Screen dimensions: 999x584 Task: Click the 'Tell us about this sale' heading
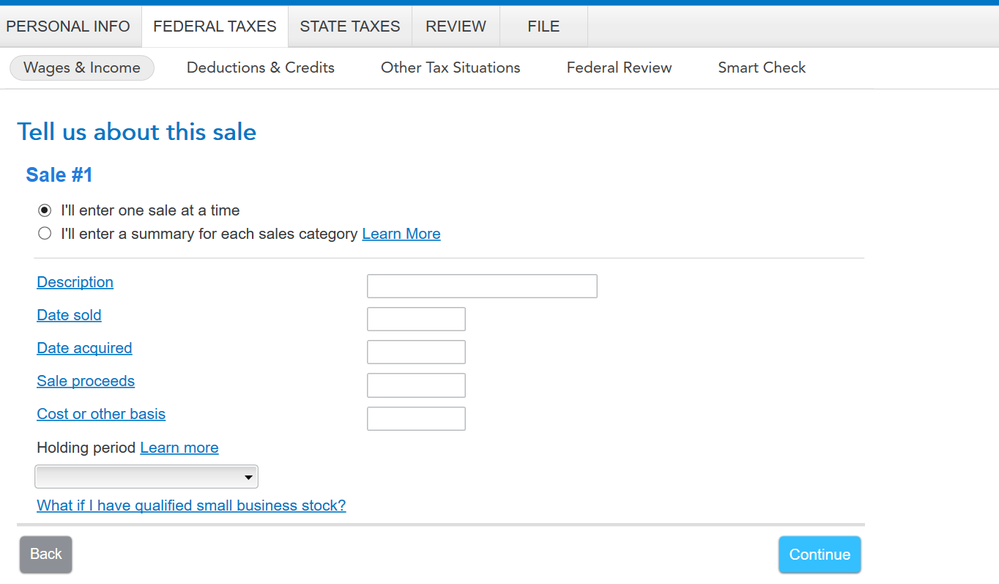point(136,132)
